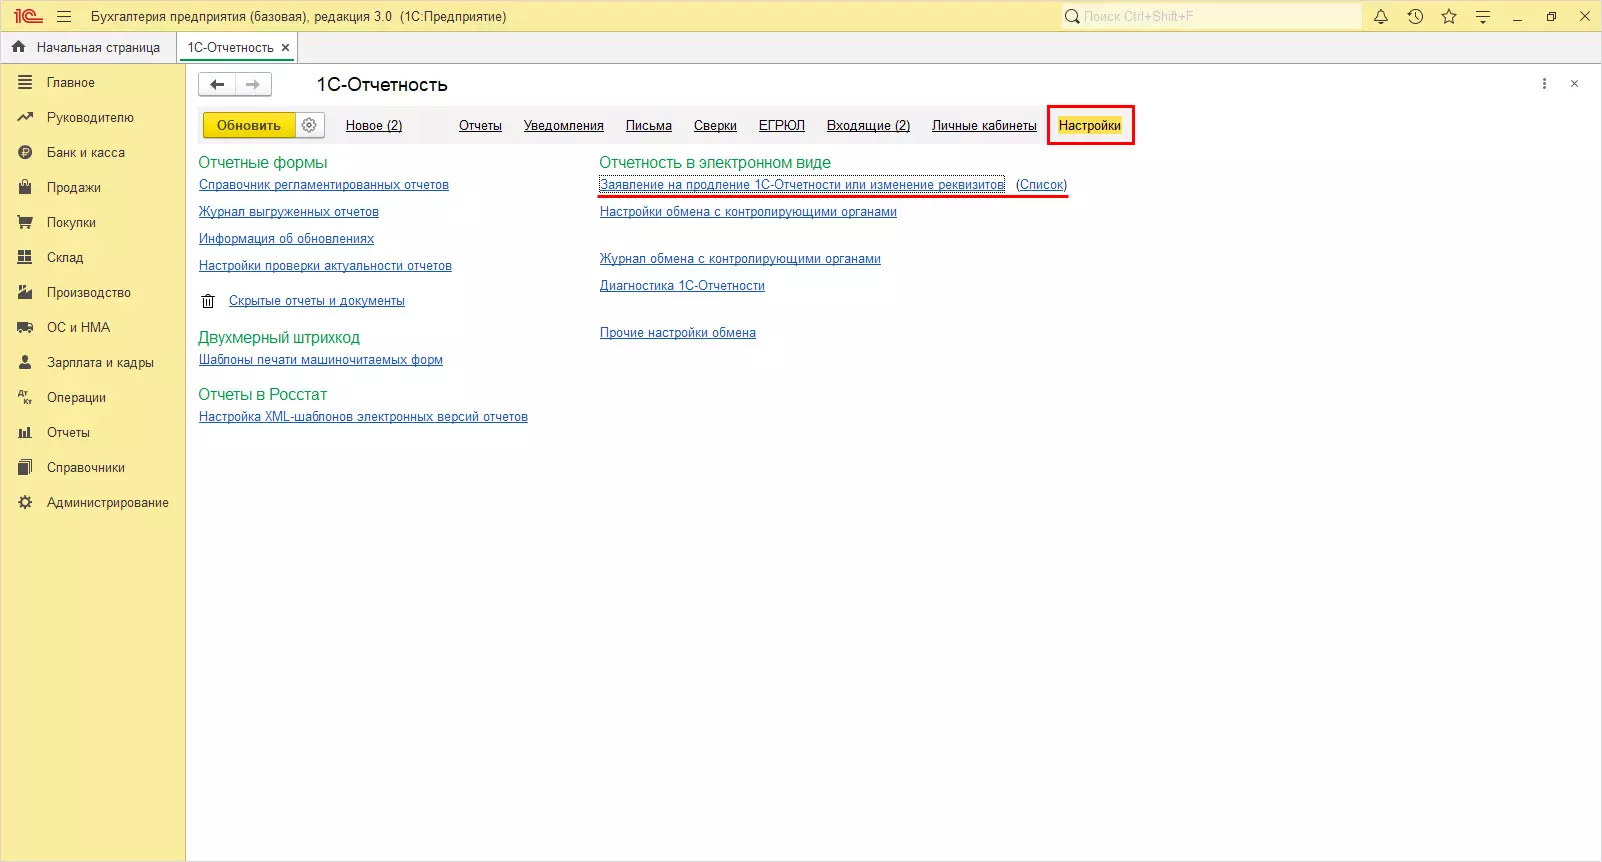Image resolution: width=1602 pixels, height=862 pixels.
Task: Open the Главное section in sidebar
Action: tap(93, 83)
